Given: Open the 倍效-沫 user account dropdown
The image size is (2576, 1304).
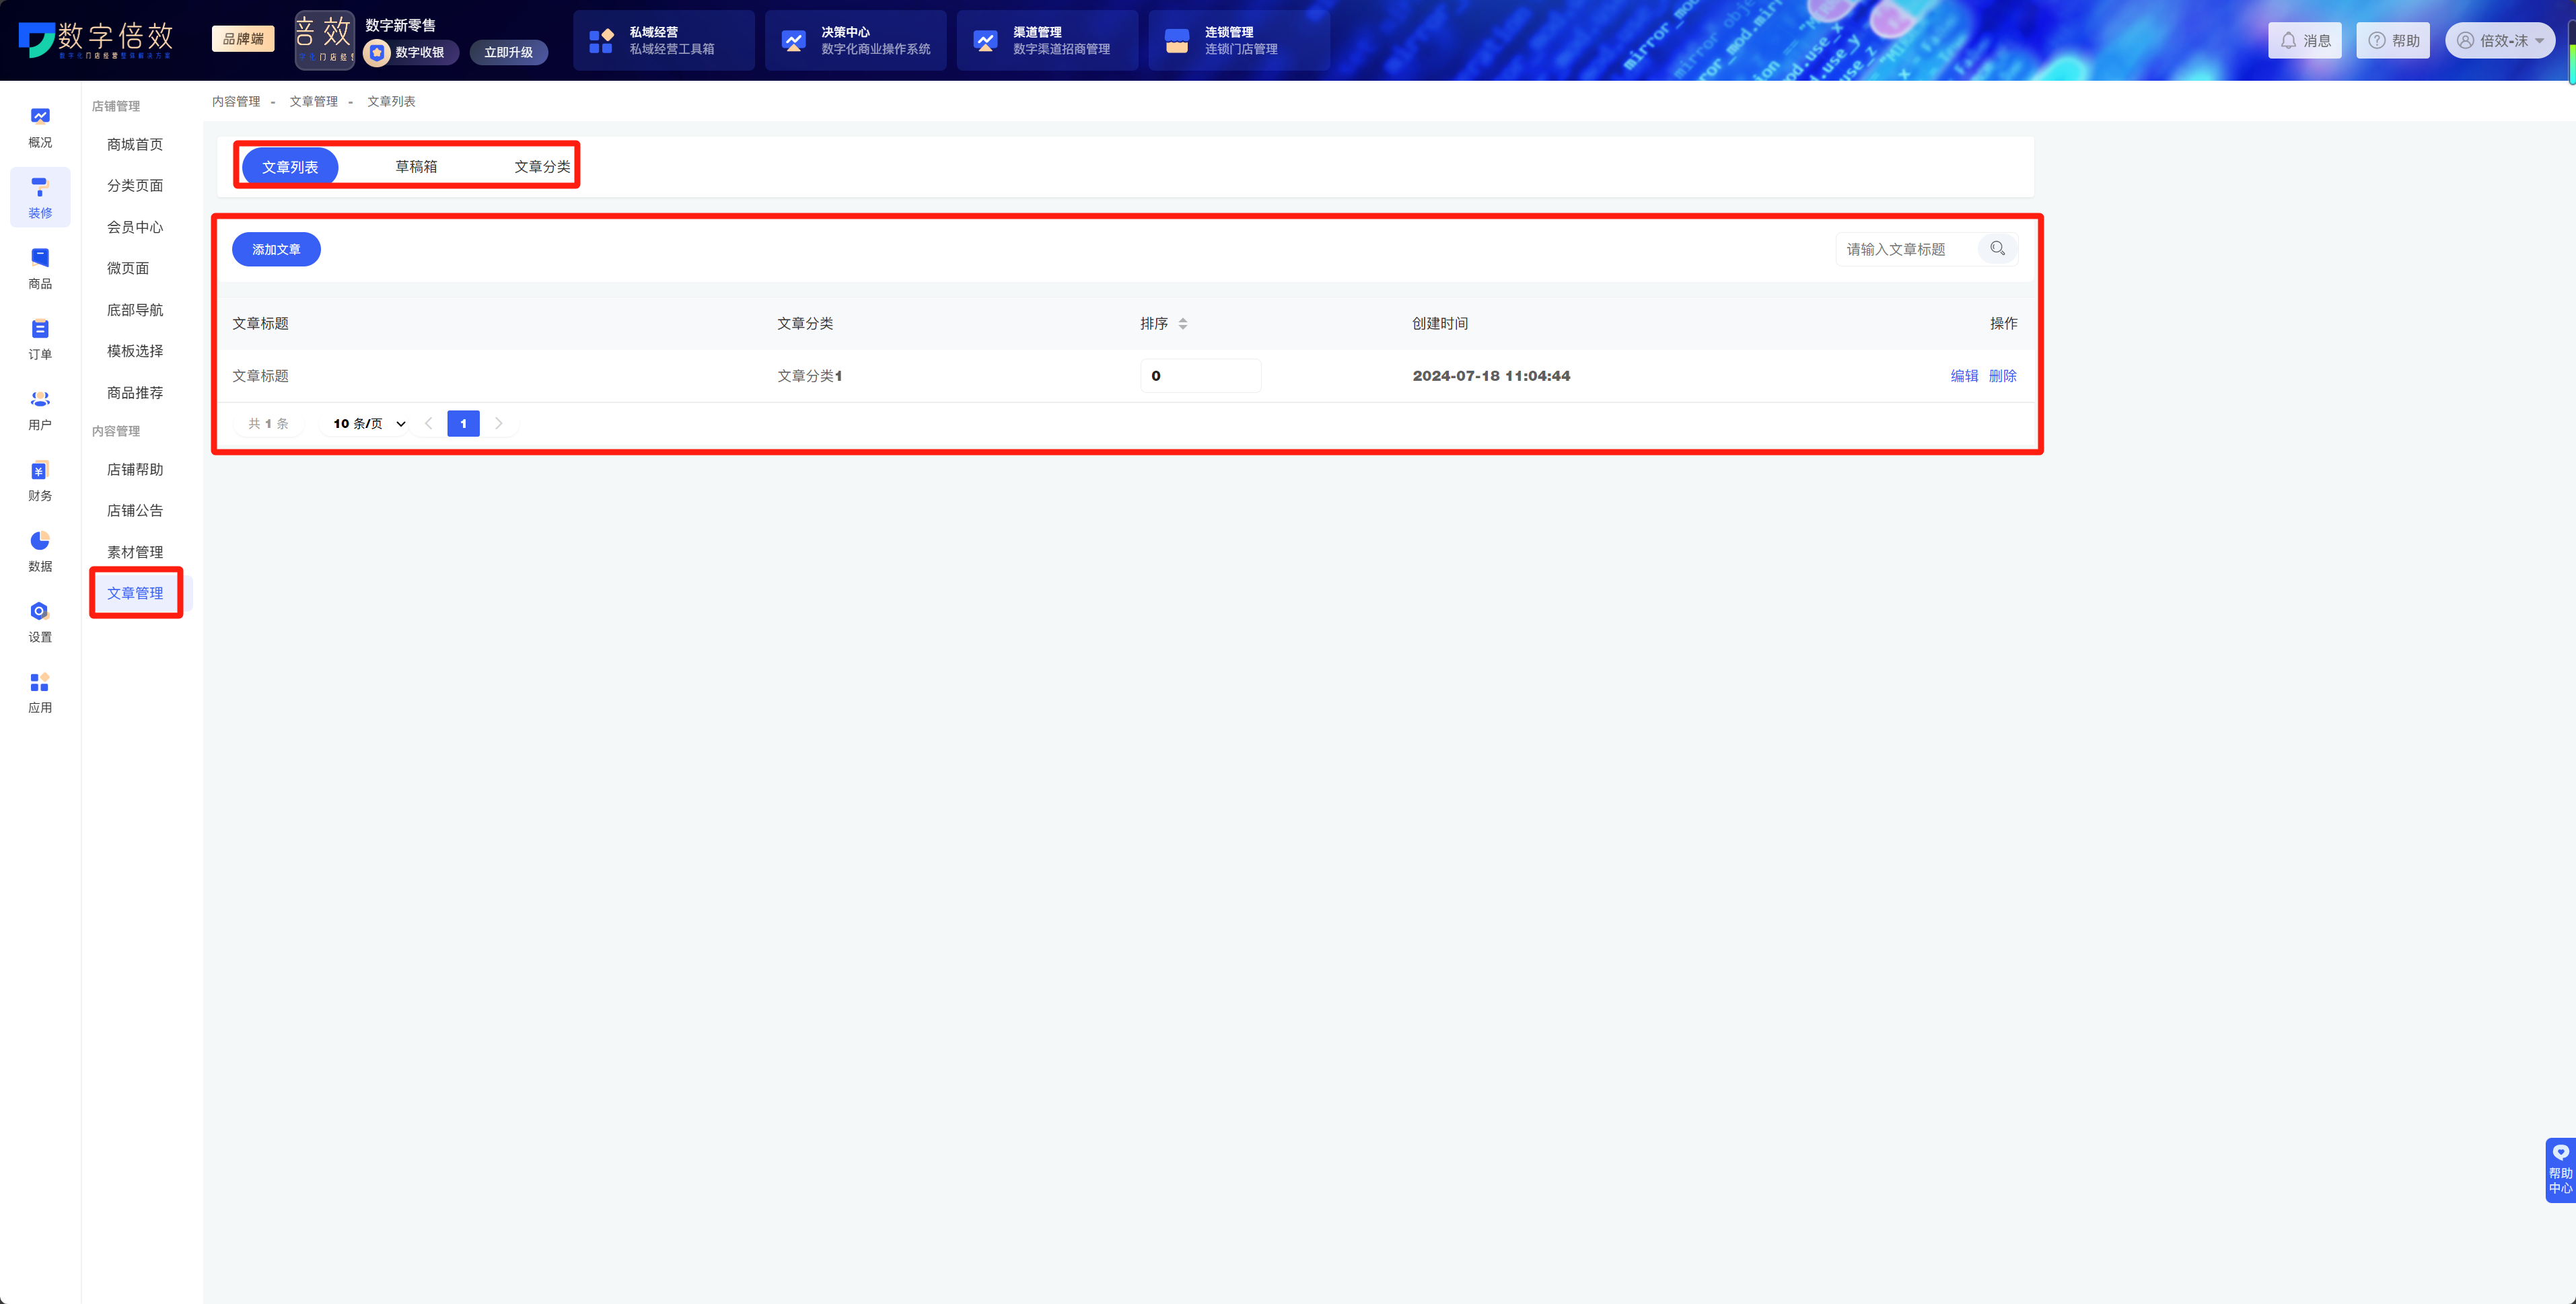Looking at the screenshot, I should (x=2499, y=40).
